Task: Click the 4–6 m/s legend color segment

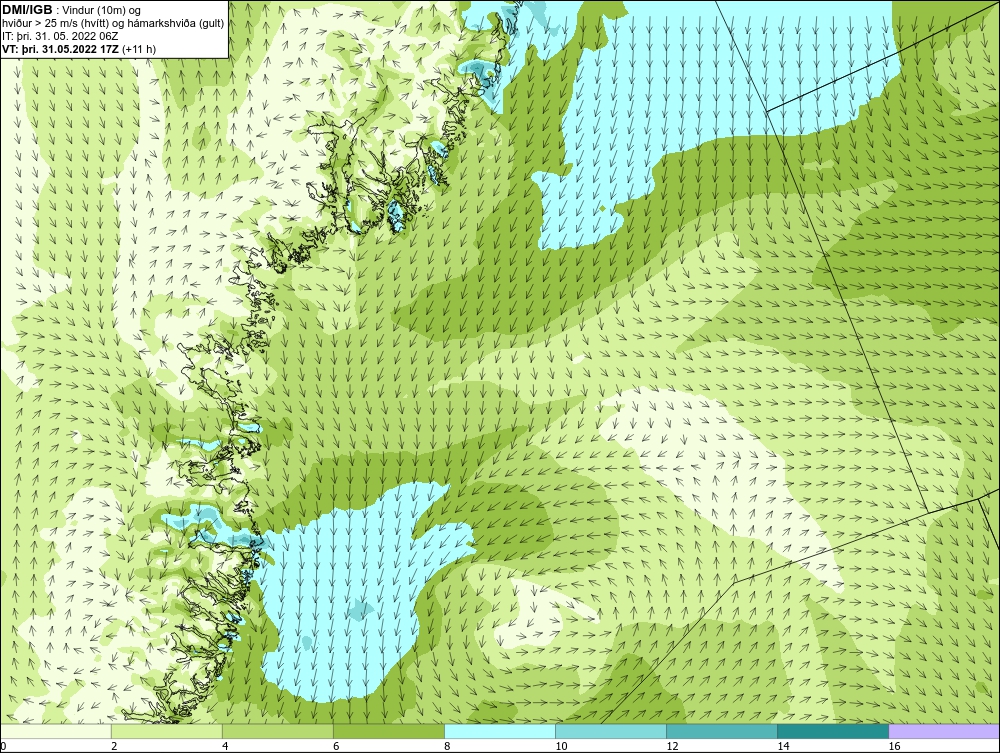Action: pos(277,731)
